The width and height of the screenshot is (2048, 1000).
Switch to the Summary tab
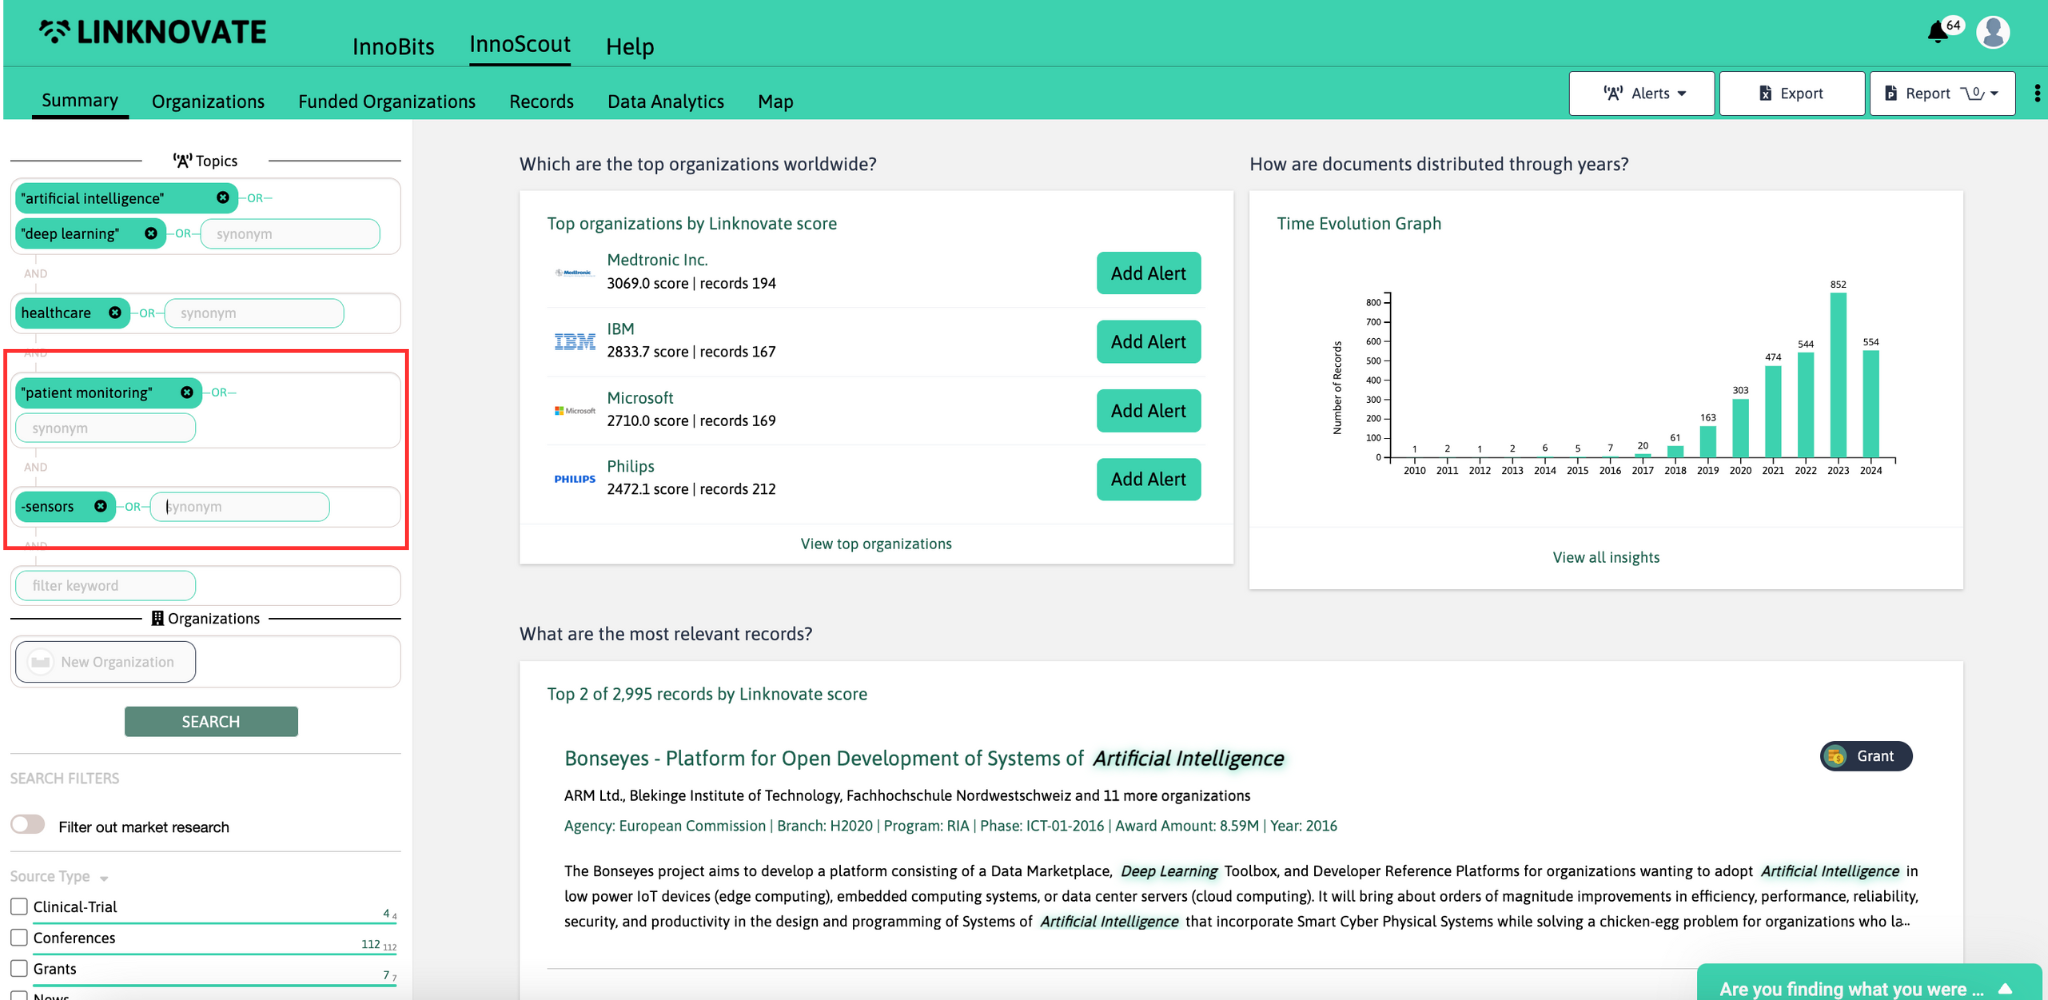point(80,100)
